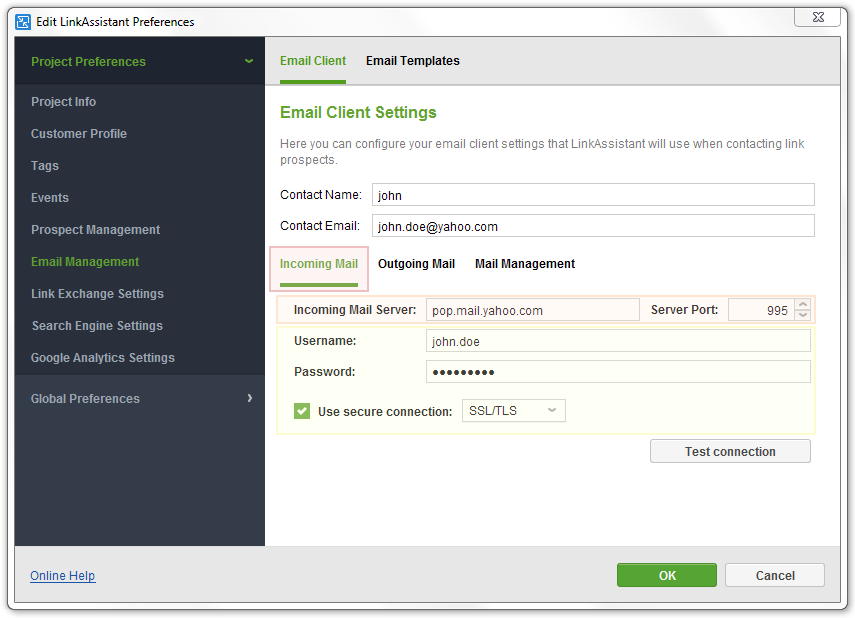
Task: Click the Contact Name field
Action: 593,195
